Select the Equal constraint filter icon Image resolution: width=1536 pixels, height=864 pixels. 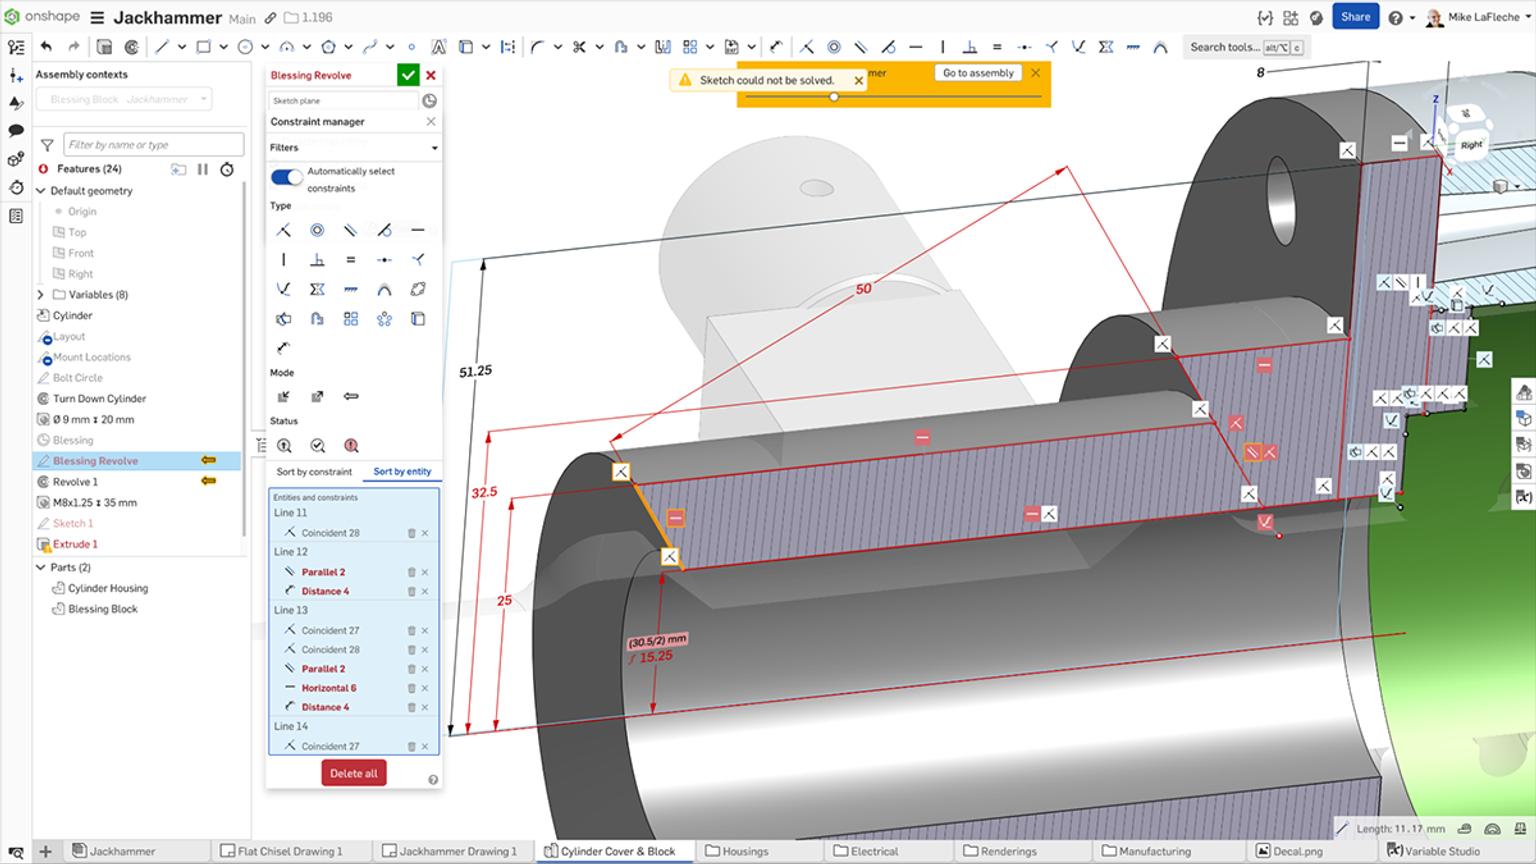(351, 260)
